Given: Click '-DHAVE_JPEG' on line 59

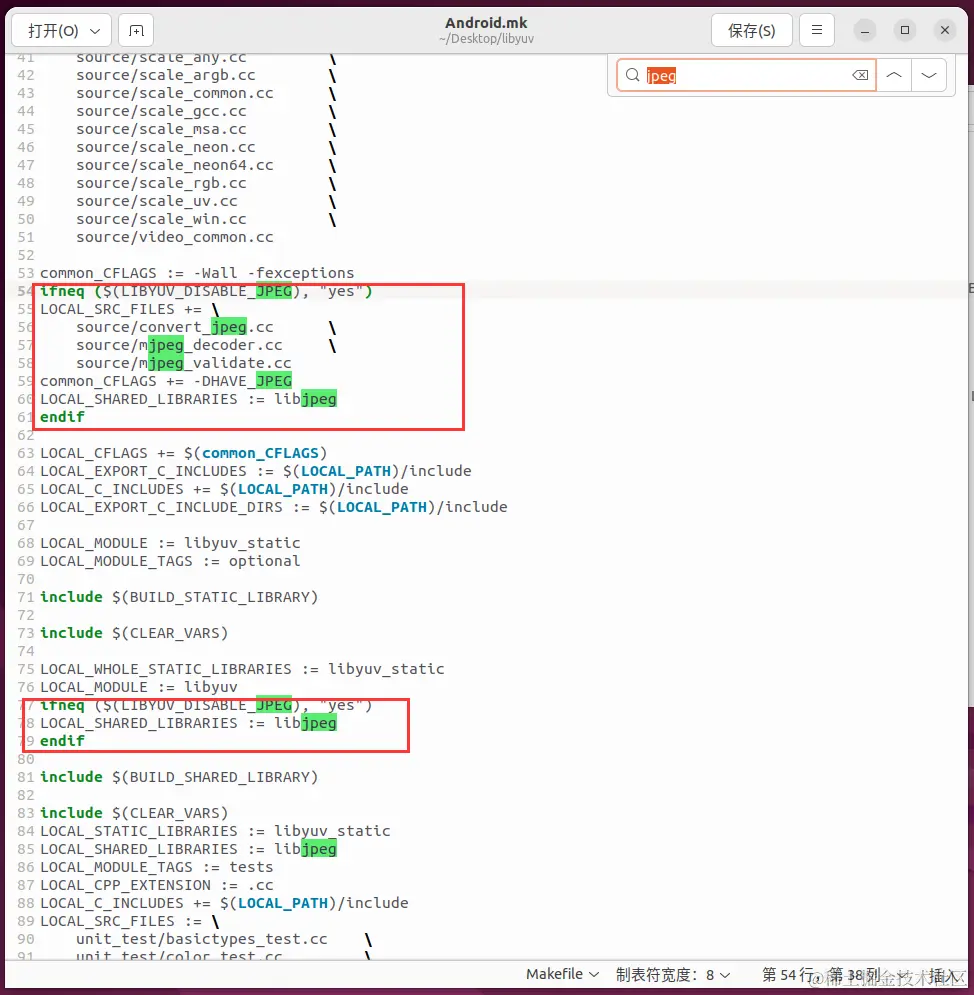Looking at the screenshot, I should pos(242,381).
